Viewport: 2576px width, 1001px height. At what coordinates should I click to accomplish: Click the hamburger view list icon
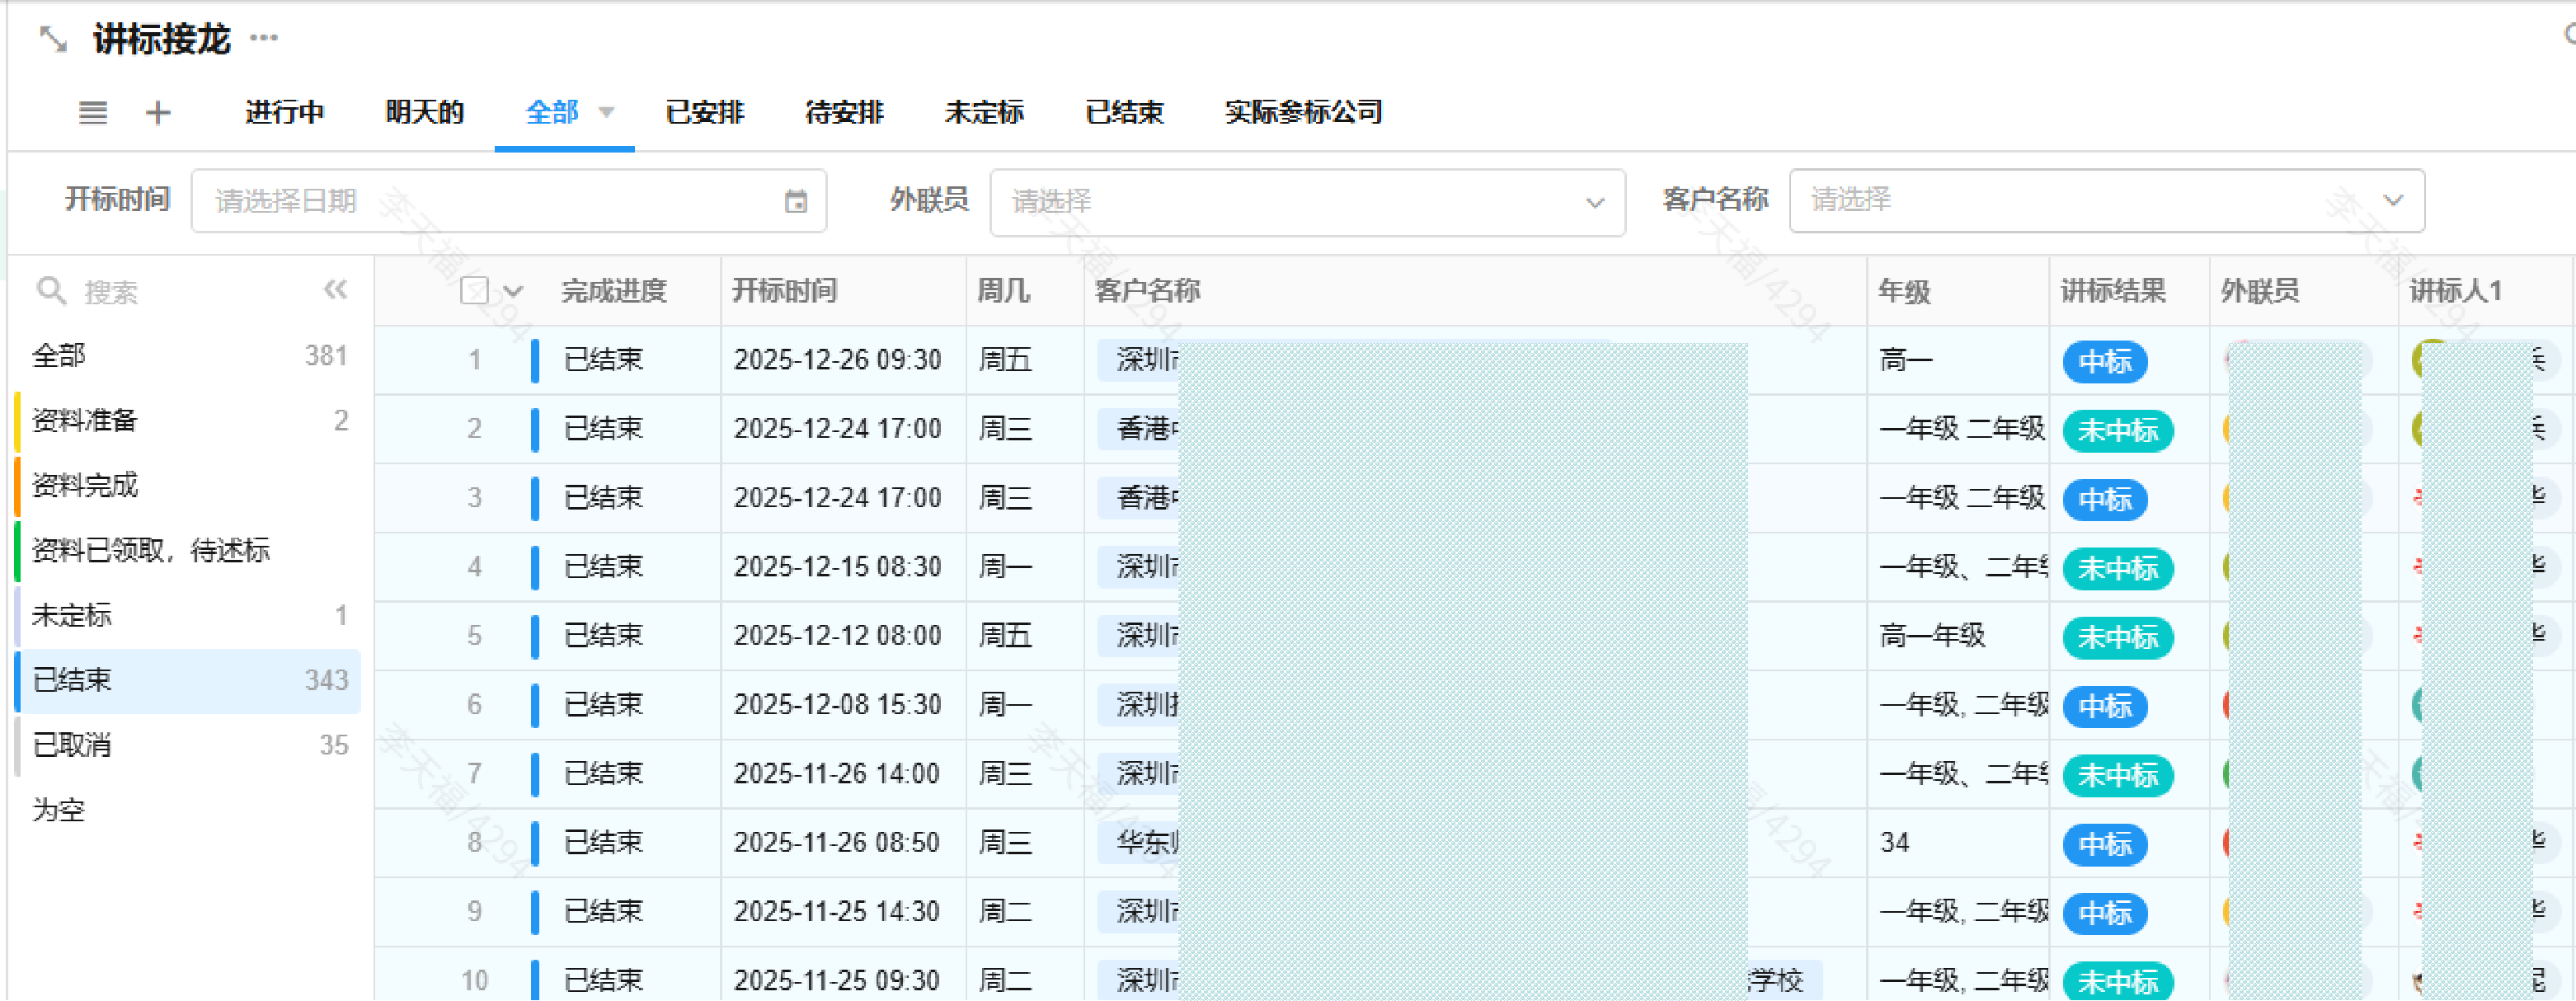point(93,112)
